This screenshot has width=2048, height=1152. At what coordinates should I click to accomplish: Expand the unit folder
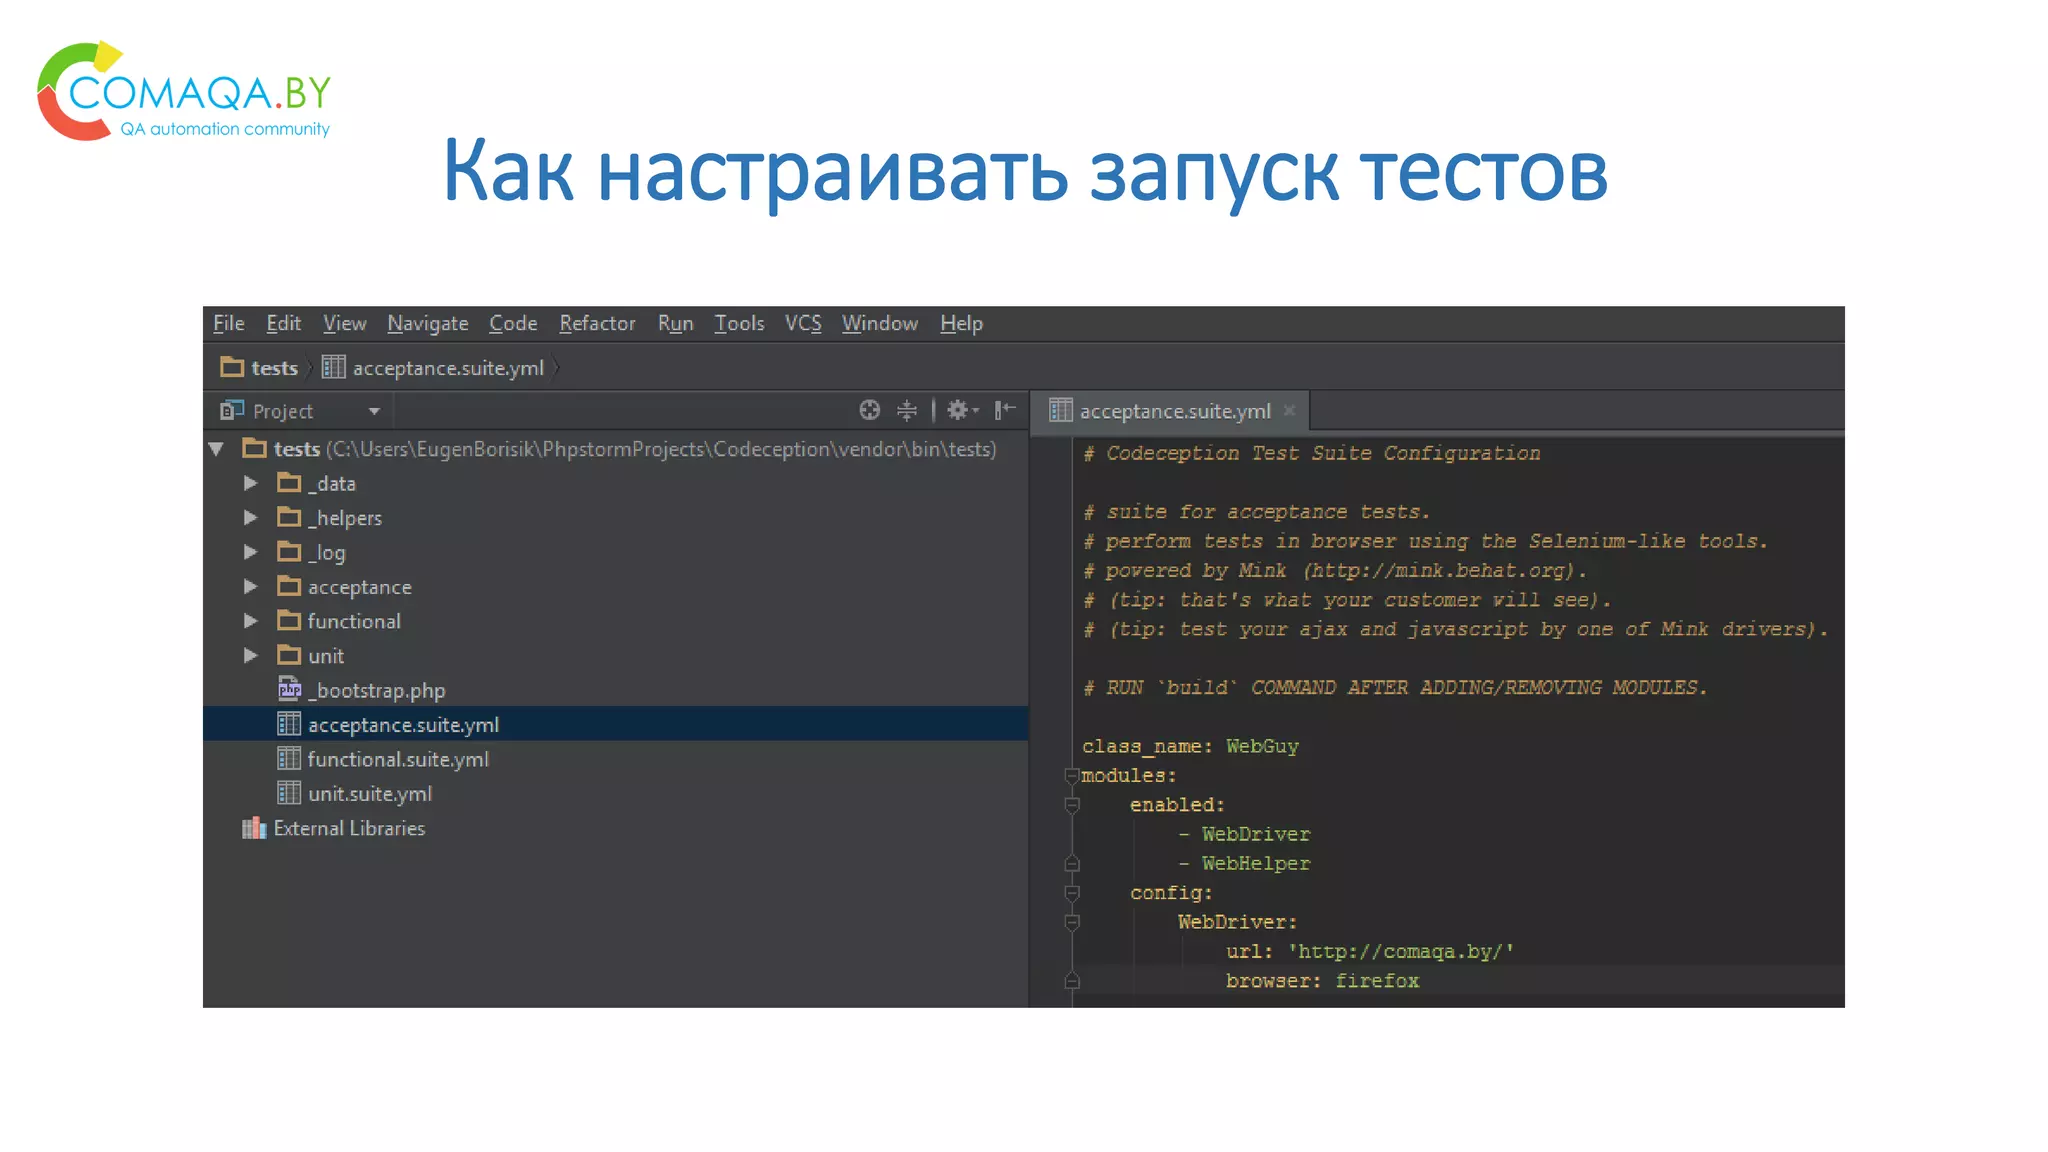251,655
